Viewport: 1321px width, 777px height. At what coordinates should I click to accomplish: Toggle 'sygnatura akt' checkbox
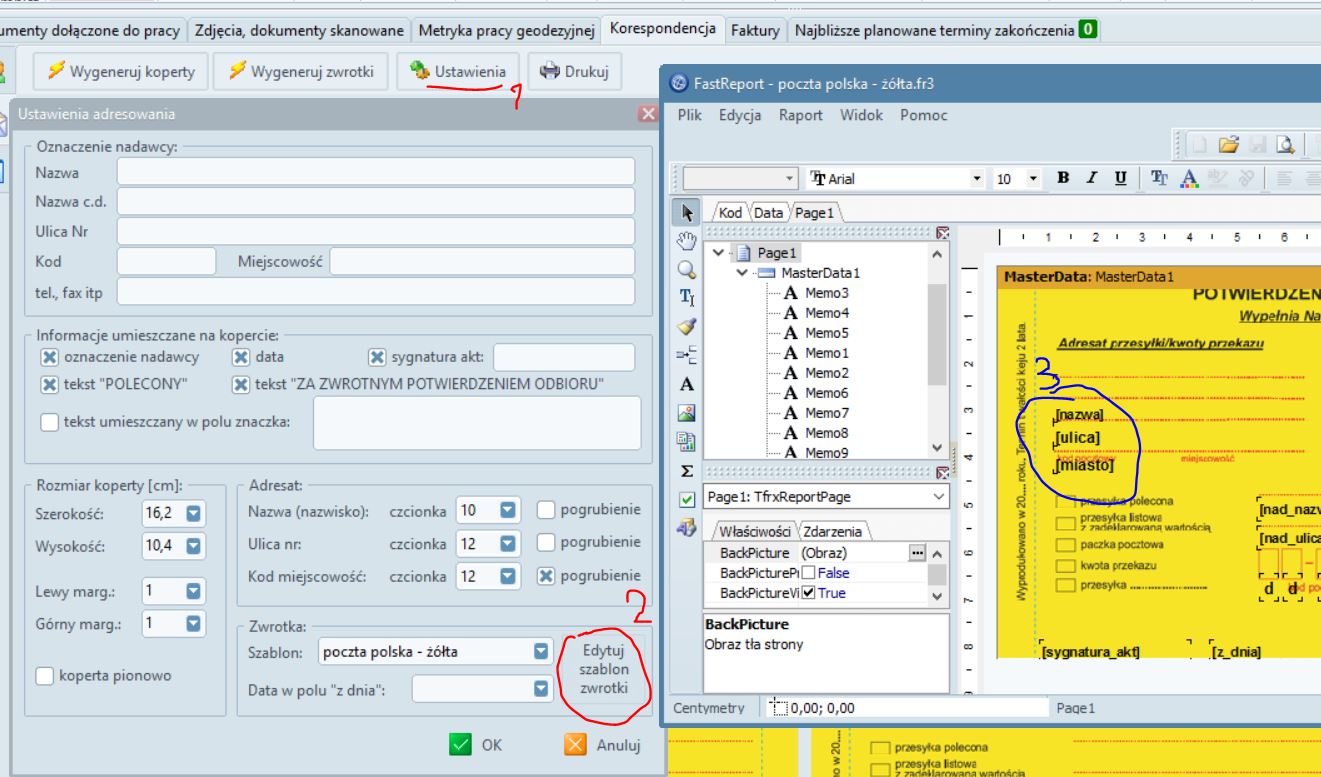(376, 357)
